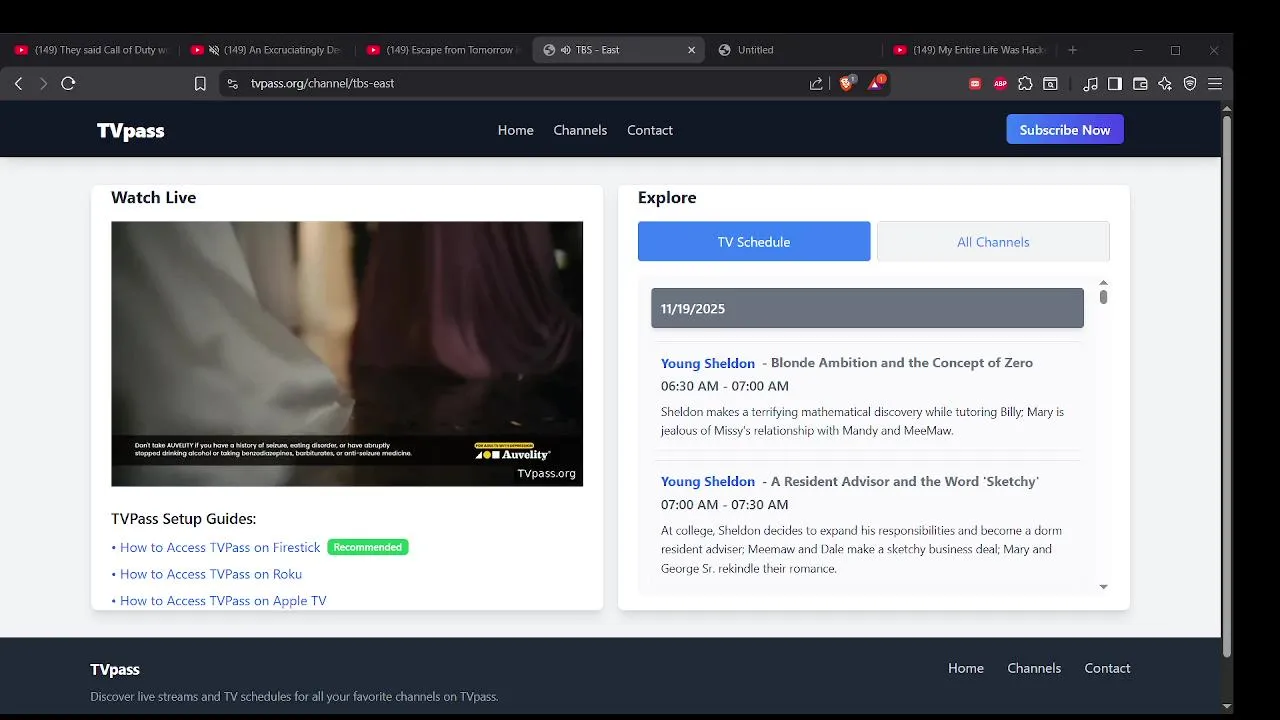
Task: Unmute icon on An Excruciatingly tab
Action: (213, 50)
